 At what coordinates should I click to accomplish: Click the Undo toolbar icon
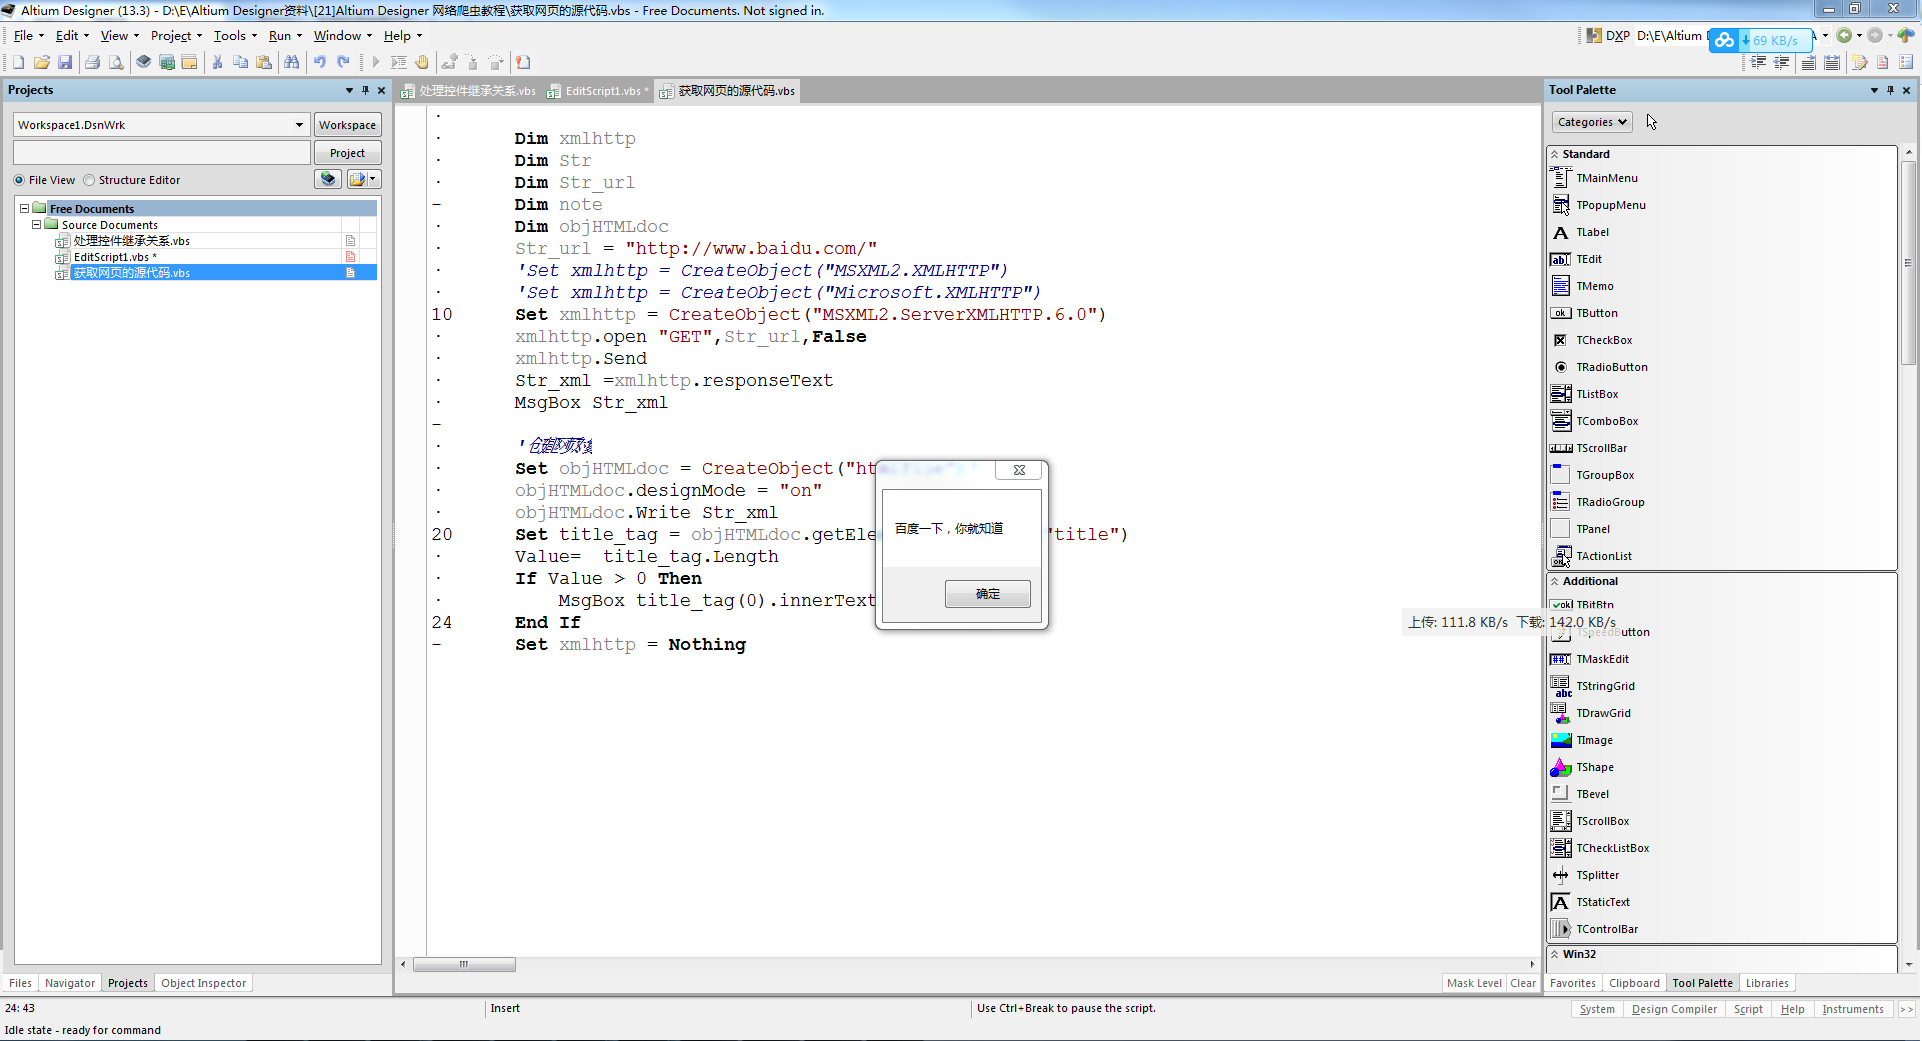319,62
